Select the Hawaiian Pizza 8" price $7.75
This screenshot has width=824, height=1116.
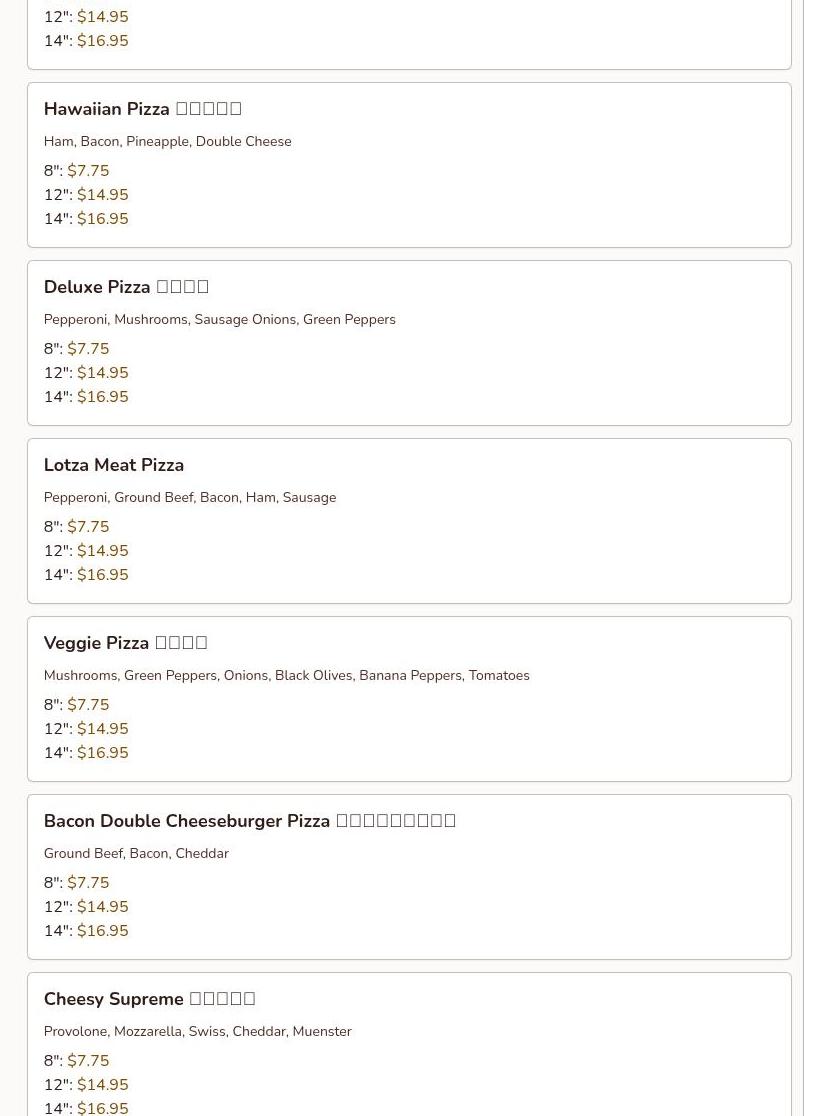(x=88, y=171)
